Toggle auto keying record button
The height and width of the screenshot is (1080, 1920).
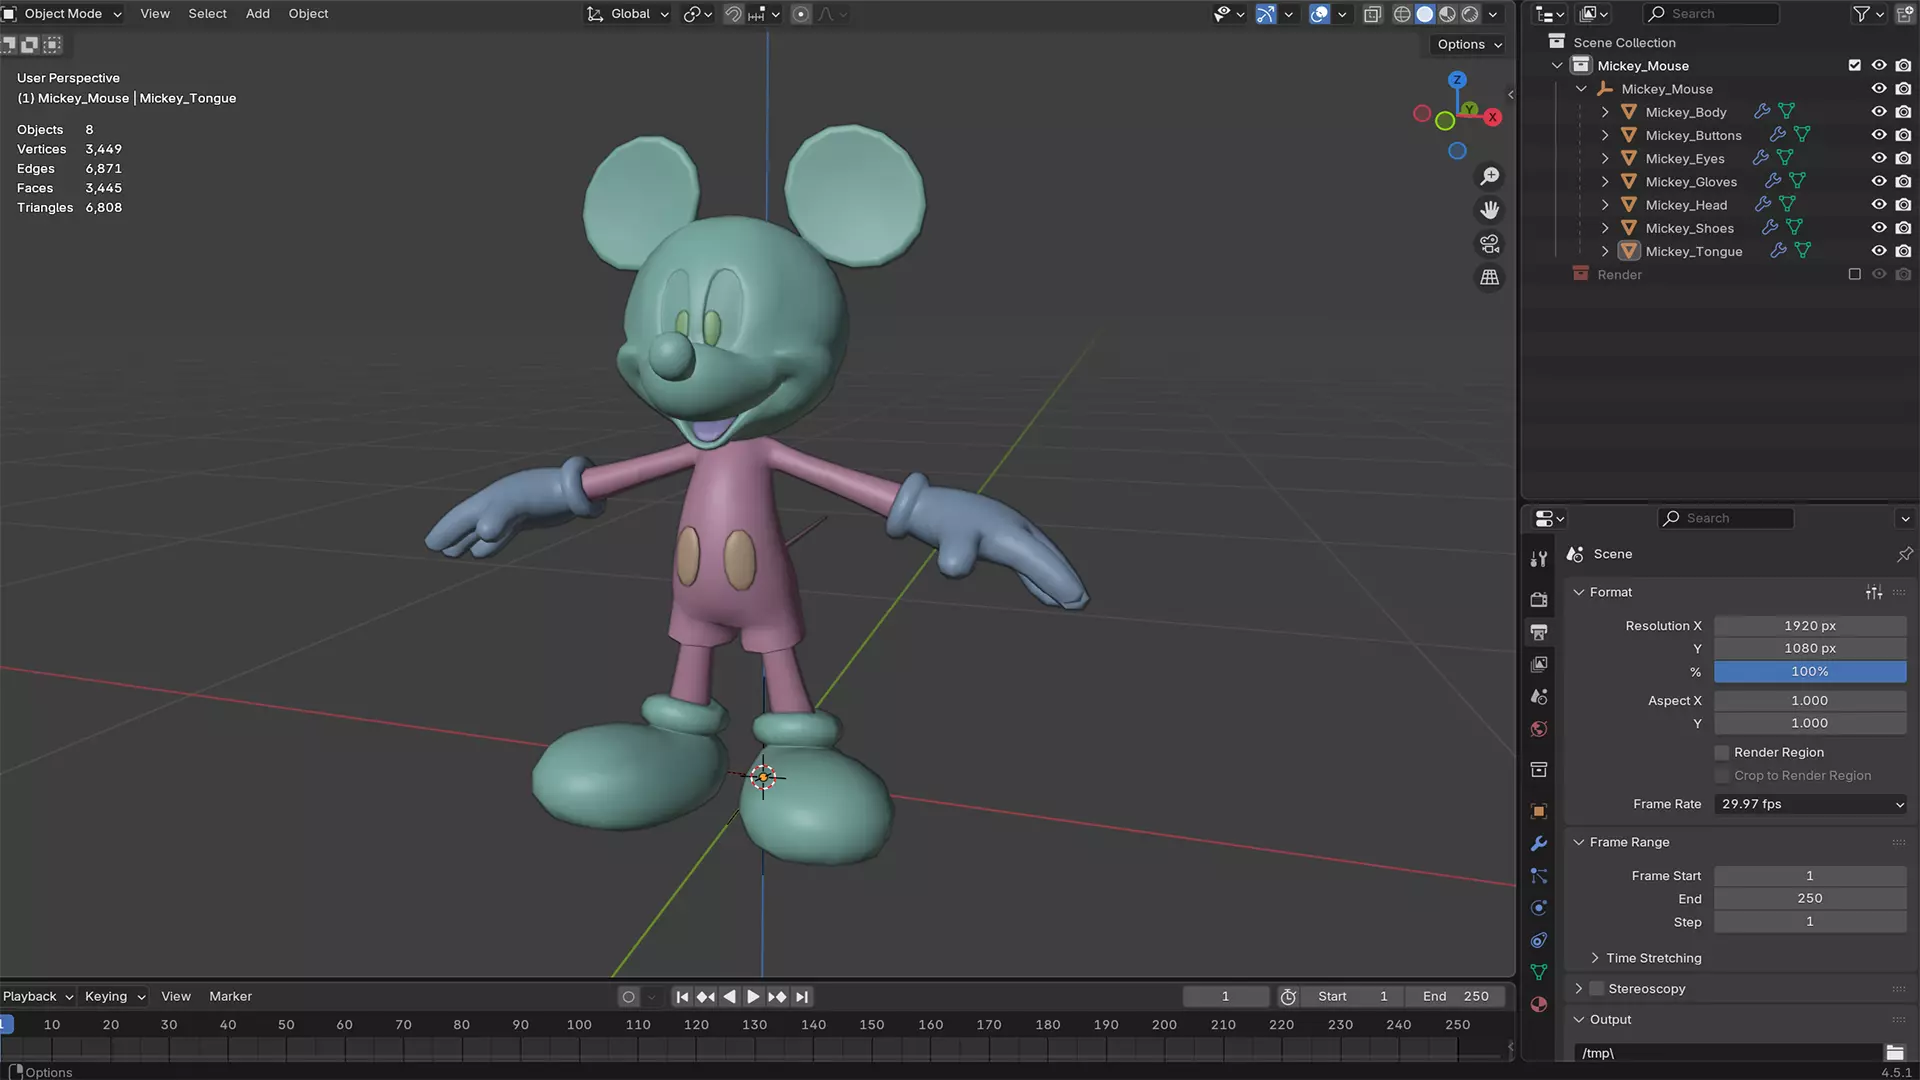(x=628, y=997)
